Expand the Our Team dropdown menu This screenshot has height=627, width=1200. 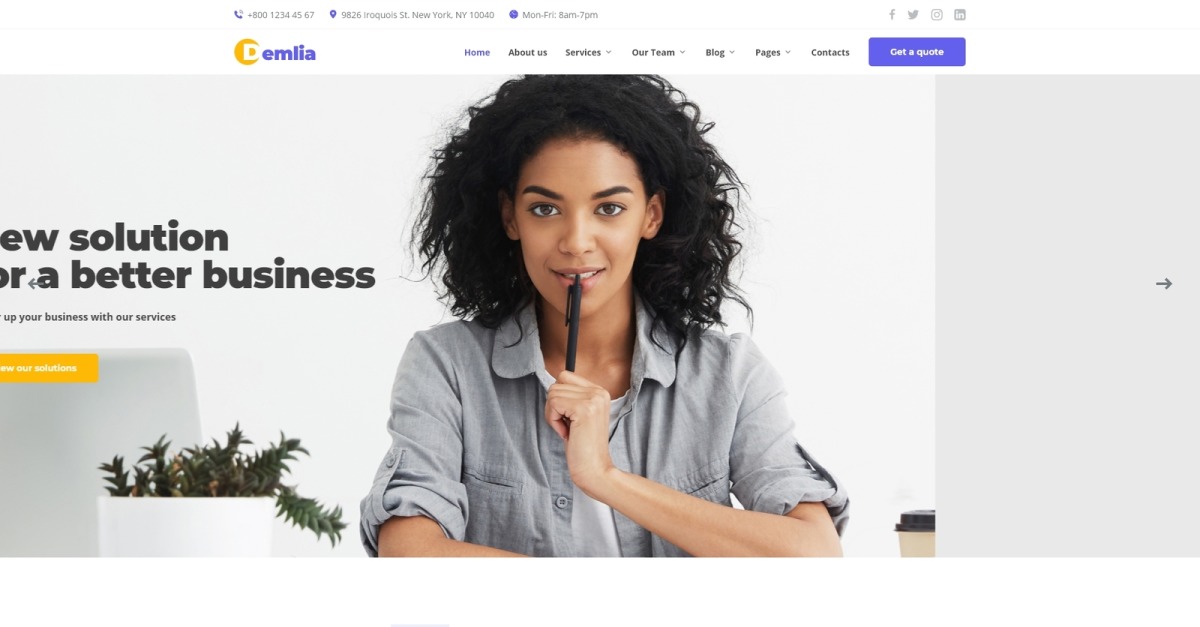pos(658,52)
